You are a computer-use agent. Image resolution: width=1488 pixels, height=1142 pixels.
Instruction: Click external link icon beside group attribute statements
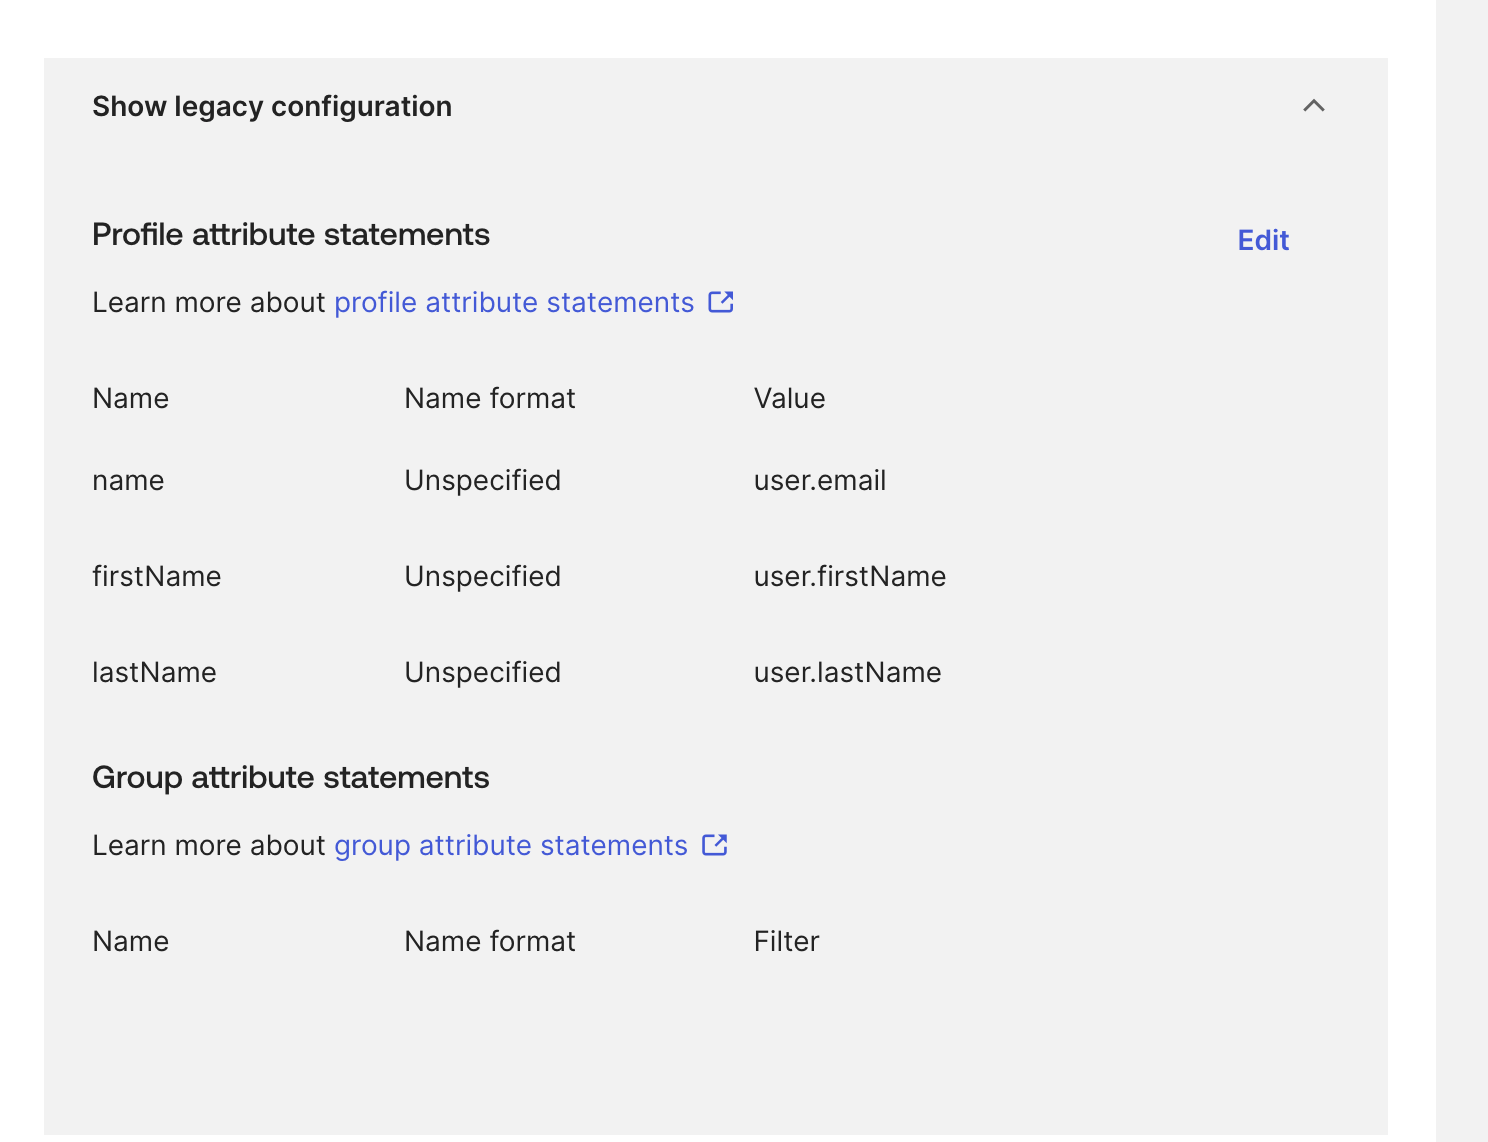(x=715, y=845)
